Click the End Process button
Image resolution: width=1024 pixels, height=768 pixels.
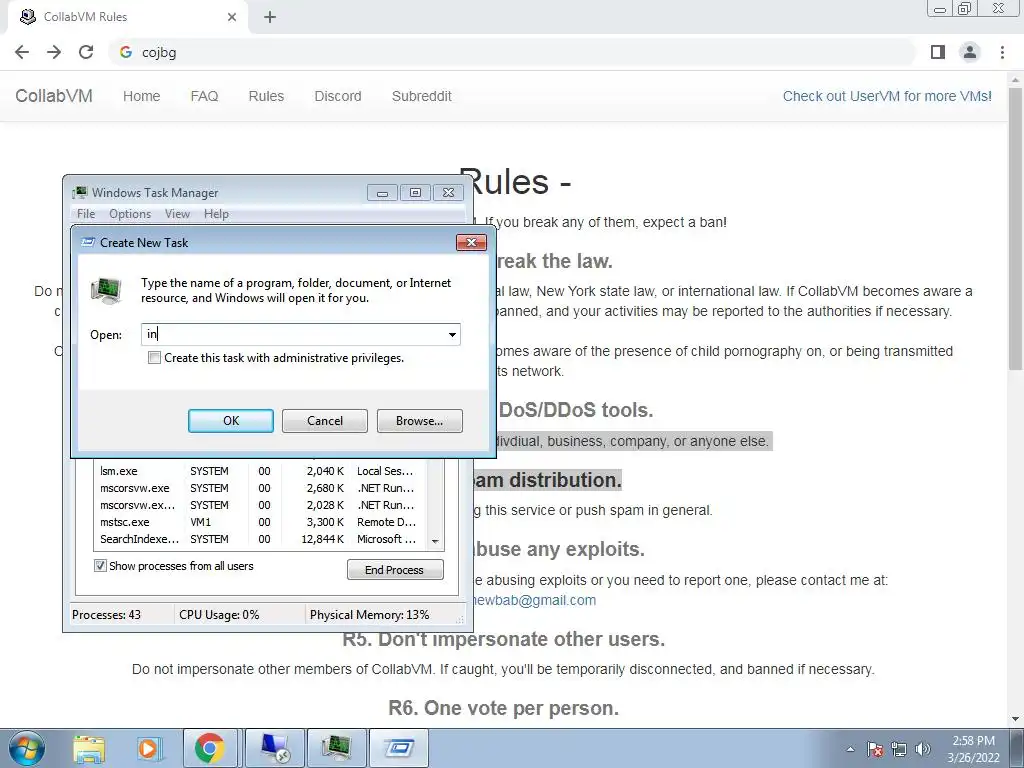[394, 569]
